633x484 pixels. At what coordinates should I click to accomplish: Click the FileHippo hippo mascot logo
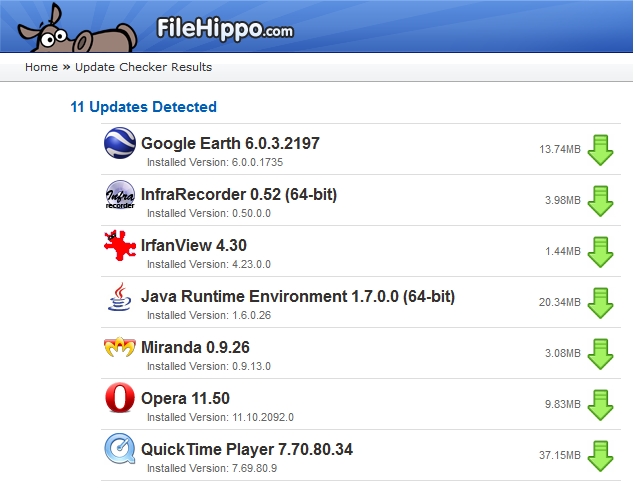pos(77,28)
